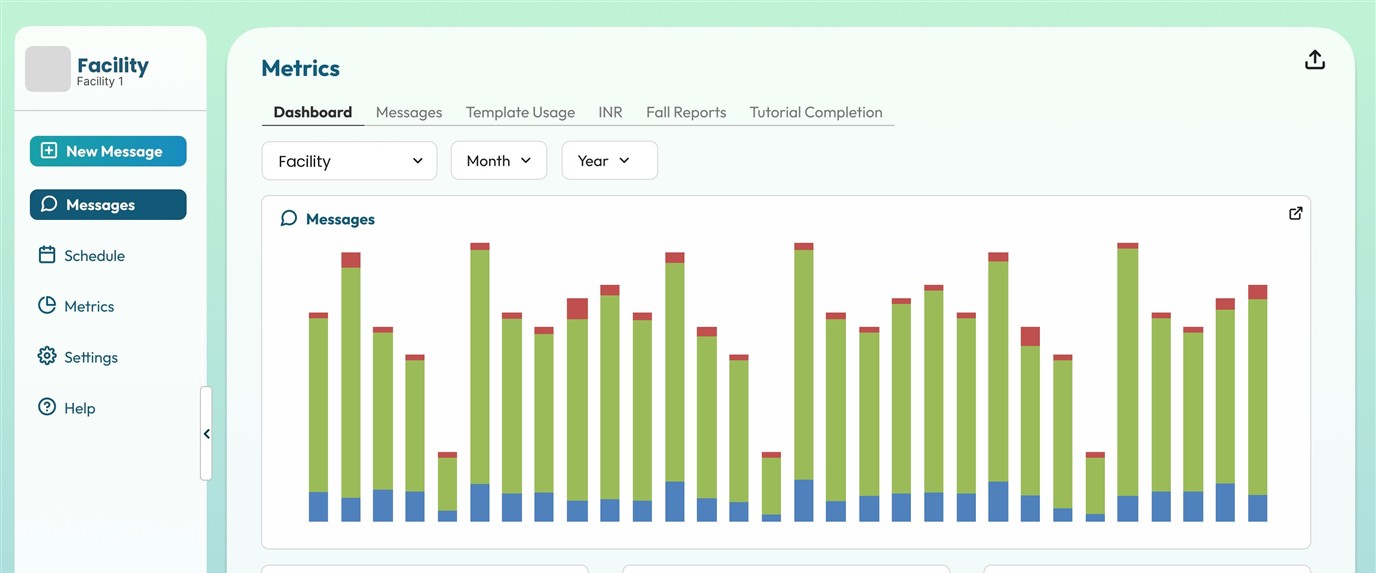Click the gear icon next to Settings
1376x573 pixels.
(47, 356)
